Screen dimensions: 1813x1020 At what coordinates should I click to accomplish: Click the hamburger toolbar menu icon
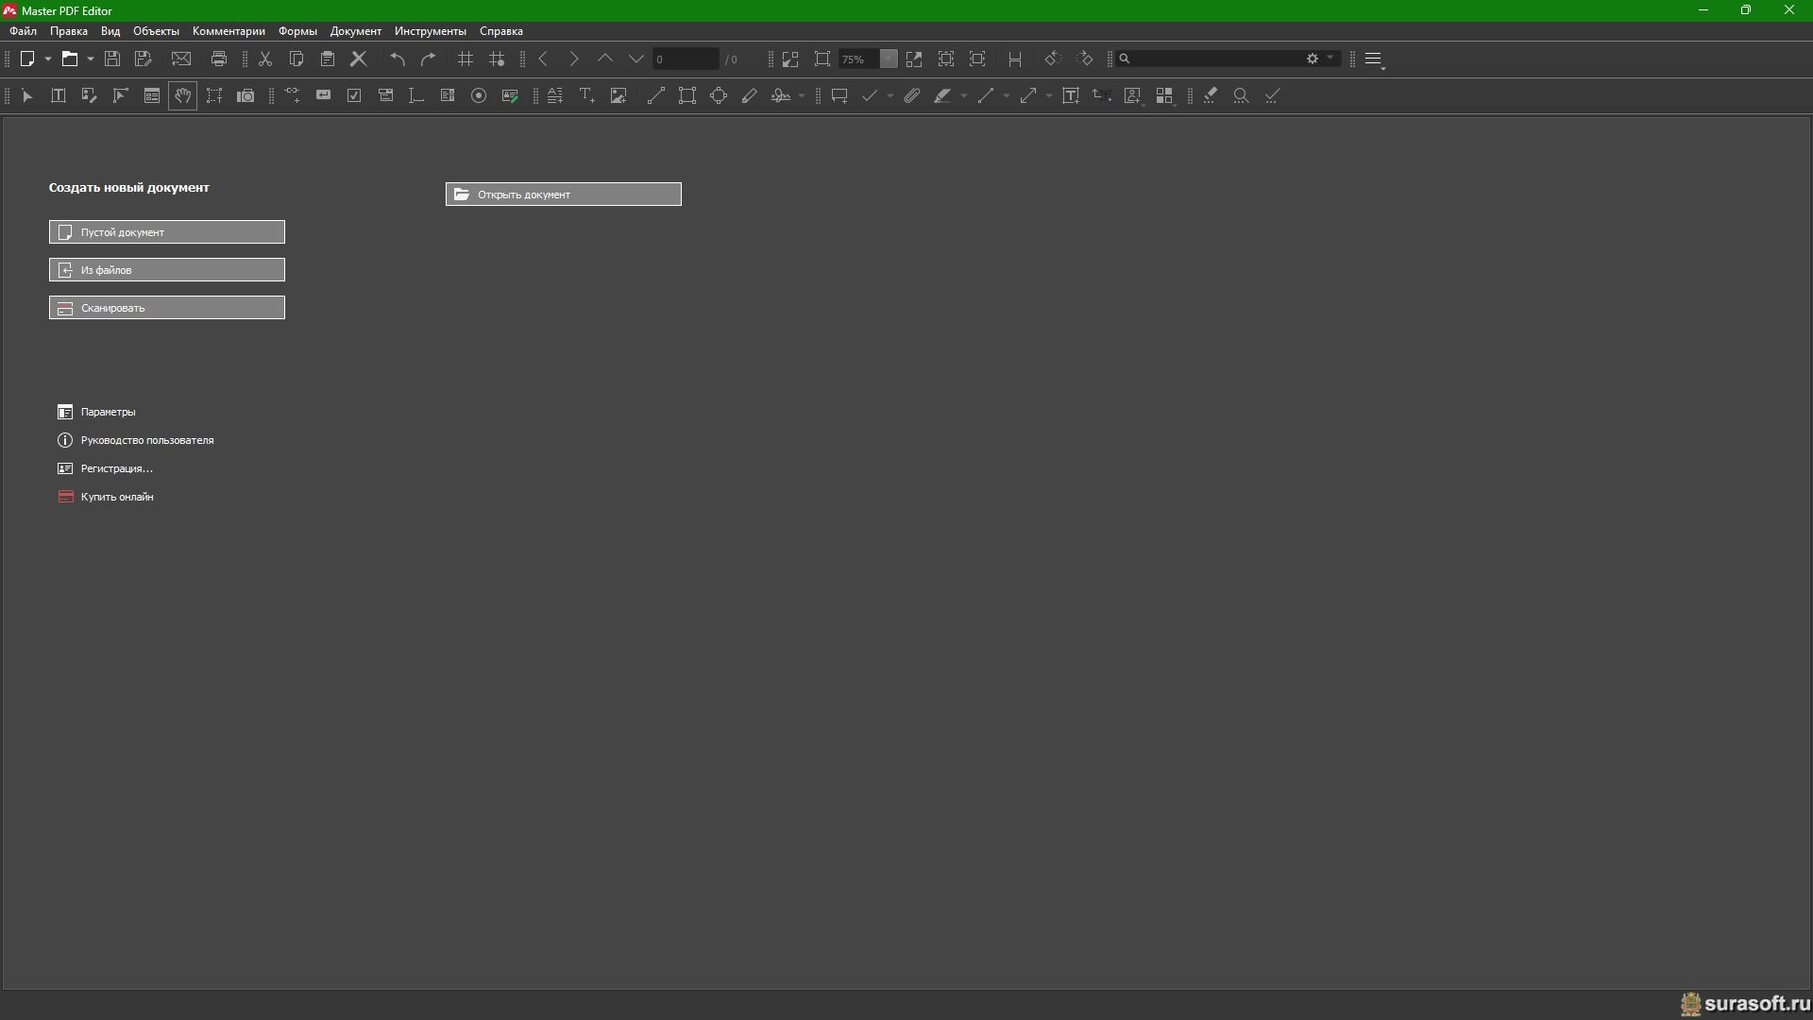click(1374, 59)
